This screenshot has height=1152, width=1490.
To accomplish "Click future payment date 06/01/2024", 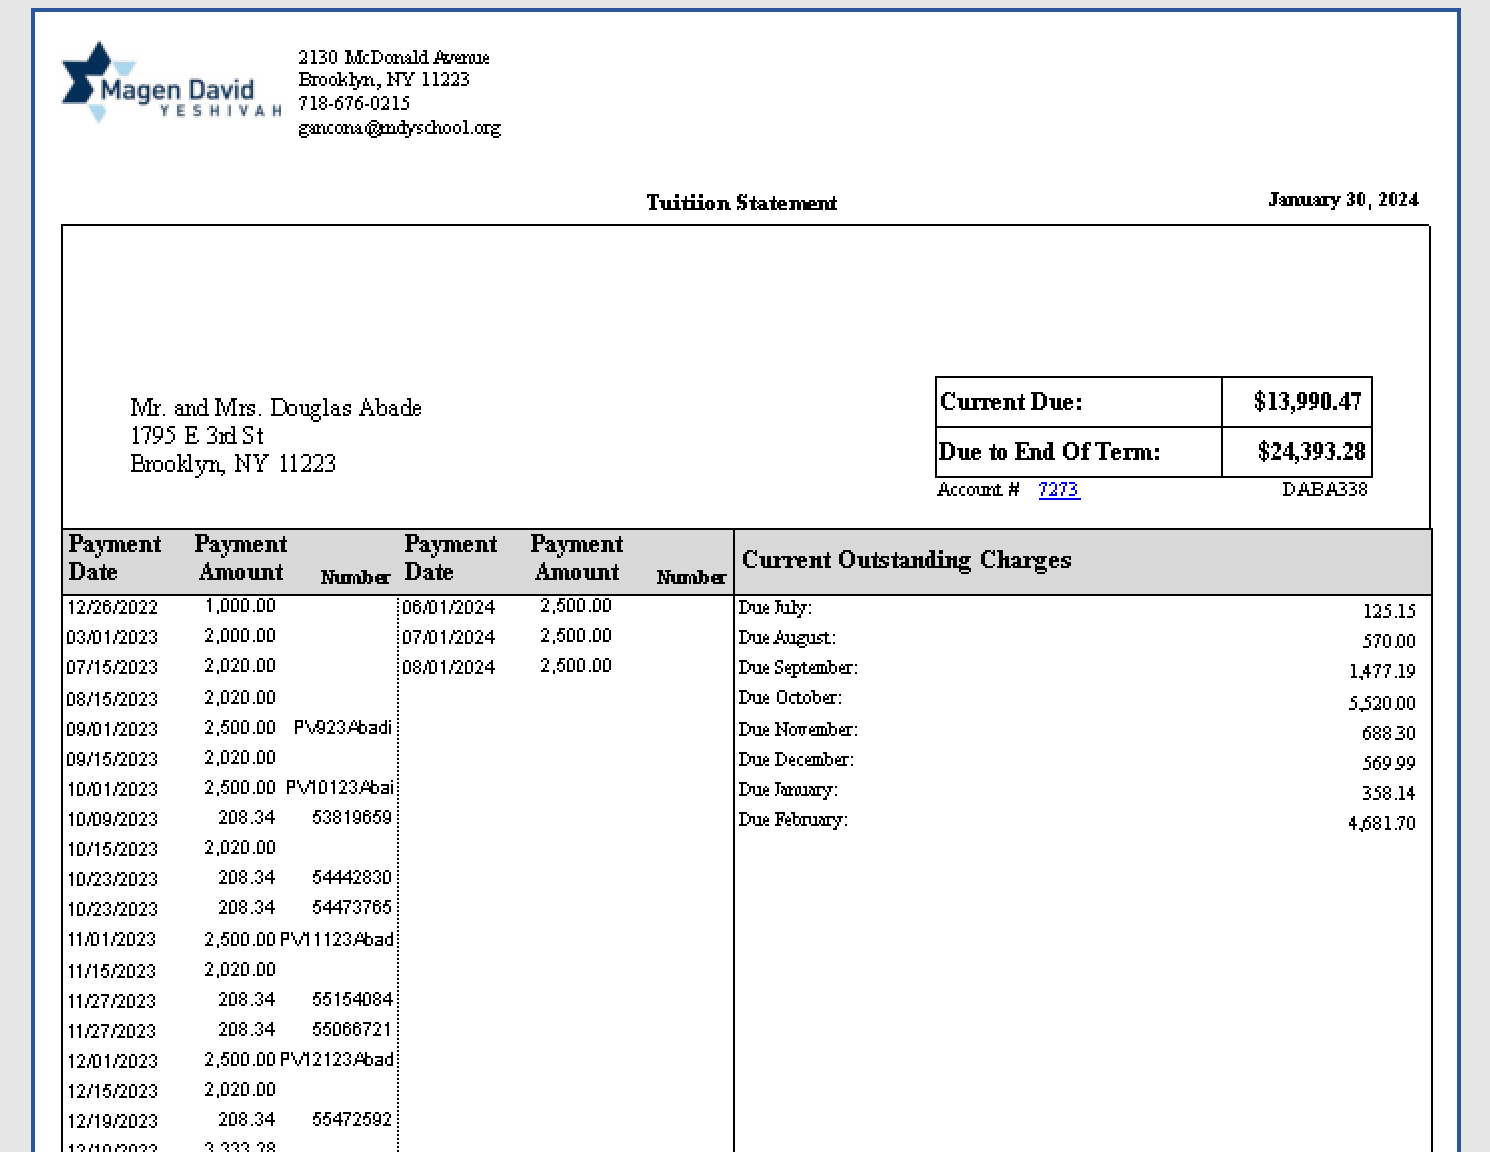I will [449, 607].
